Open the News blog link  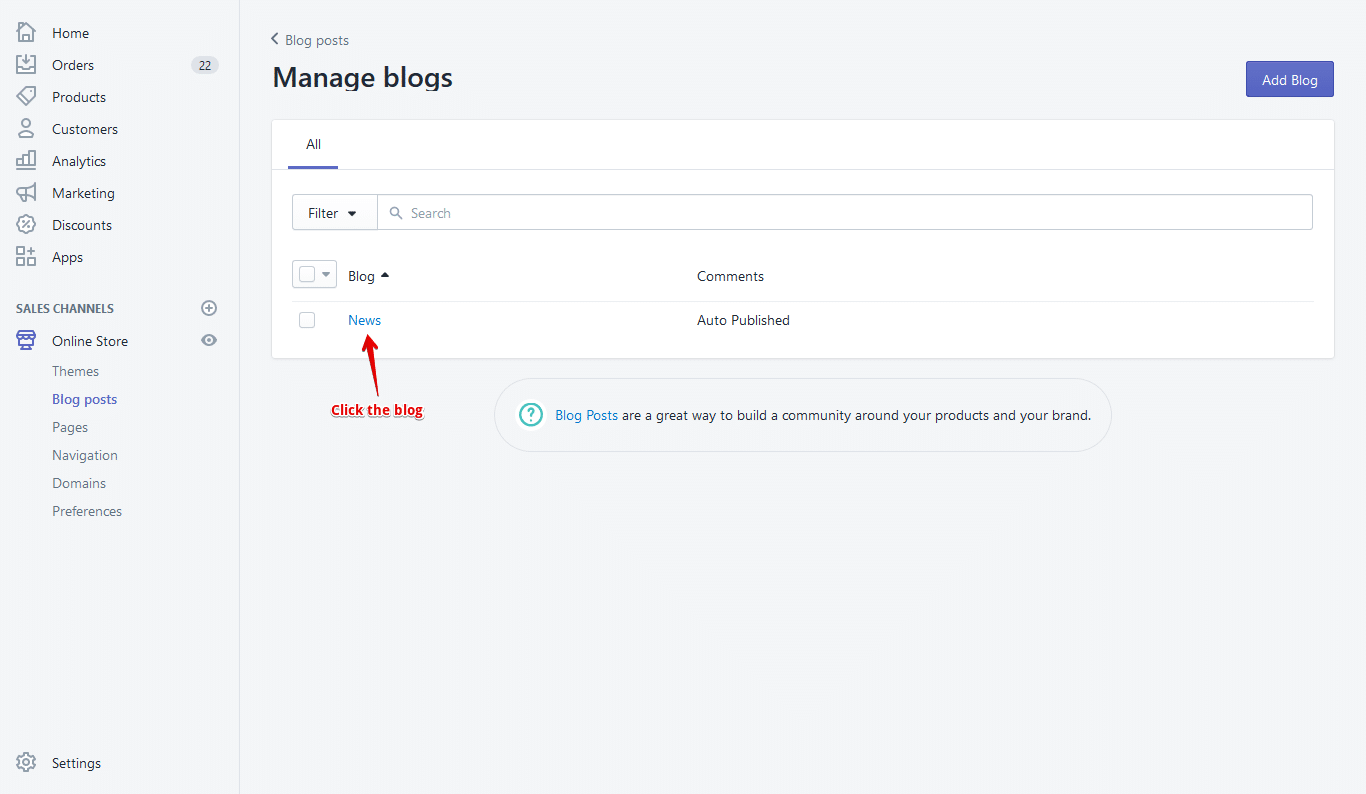pyautogui.click(x=364, y=319)
